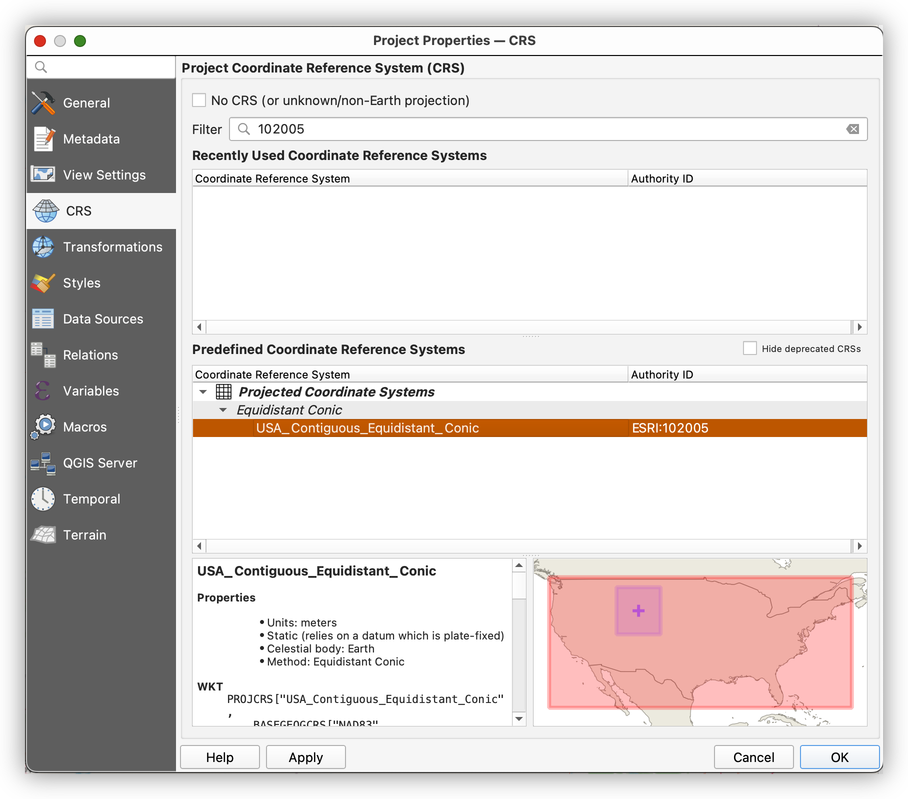Screen dimensions: 908x799
Task: Open the Data Sources table icon
Action: [x=43, y=319]
